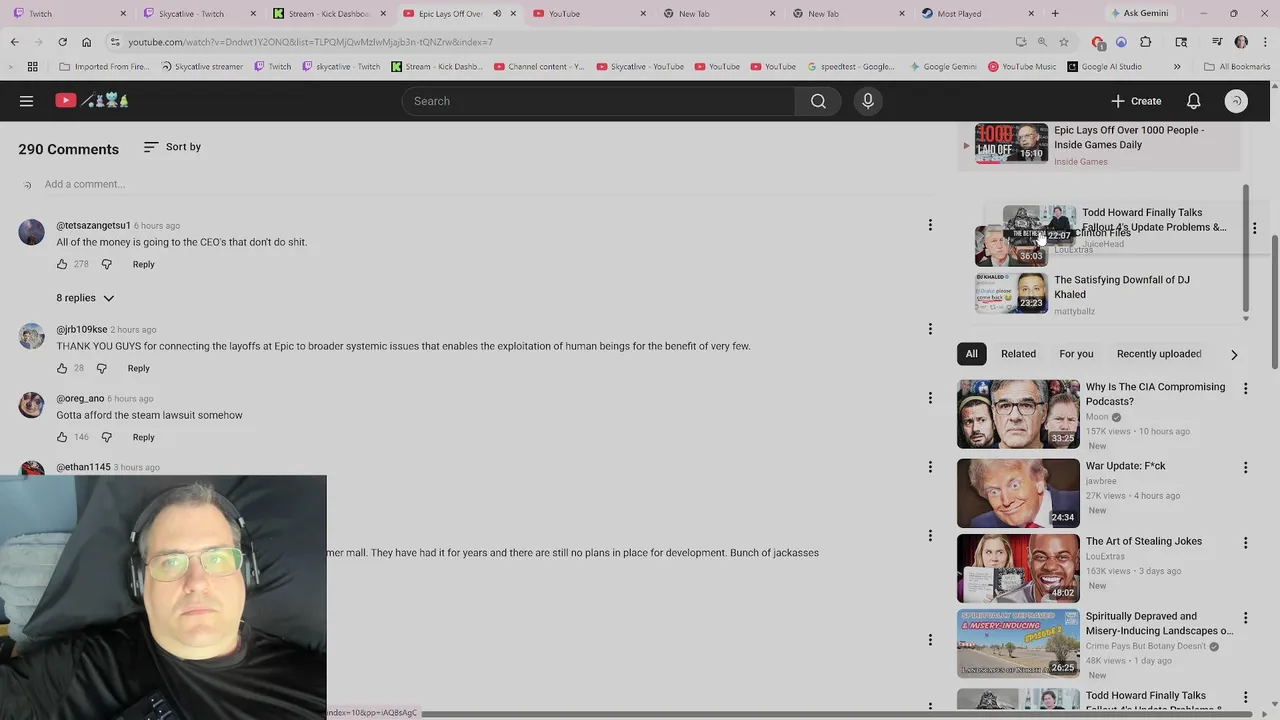Expand the 8 replies thread

tap(85, 298)
